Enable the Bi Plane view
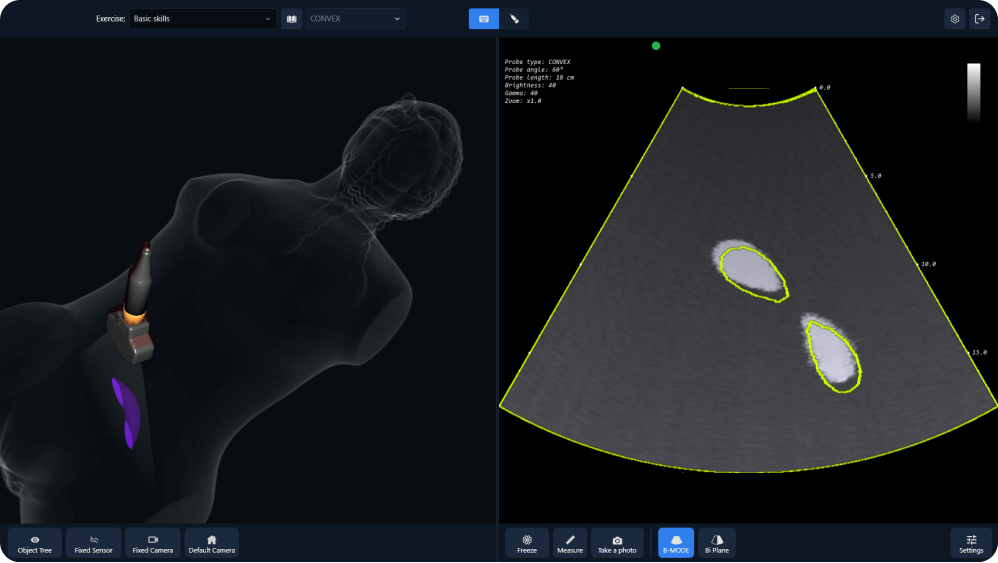Image resolution: width=998 pixels, height=563 pixels. (717, 543)
